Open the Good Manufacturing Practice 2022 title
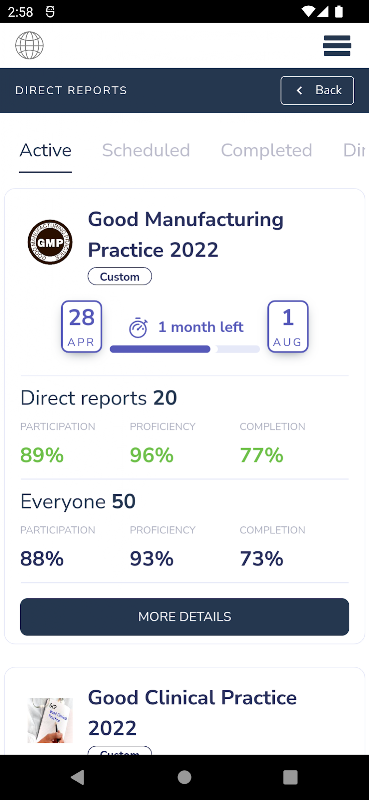 186,235
